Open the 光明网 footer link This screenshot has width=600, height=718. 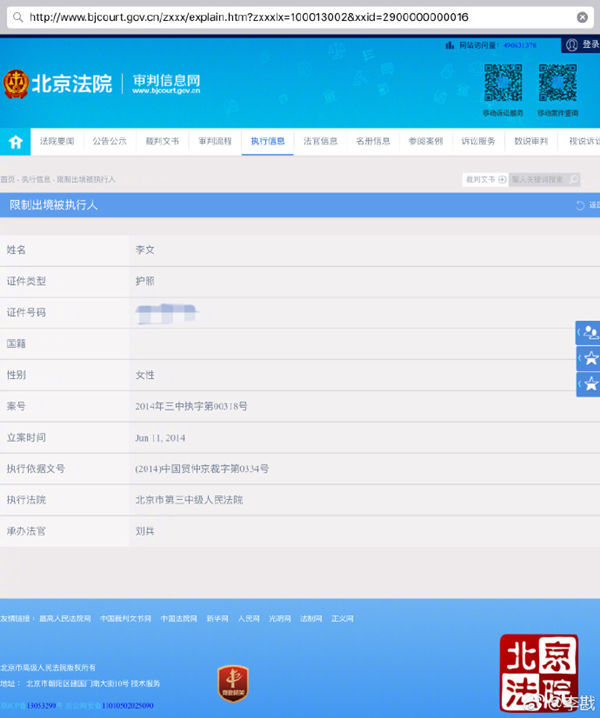(x=280, y=619)
